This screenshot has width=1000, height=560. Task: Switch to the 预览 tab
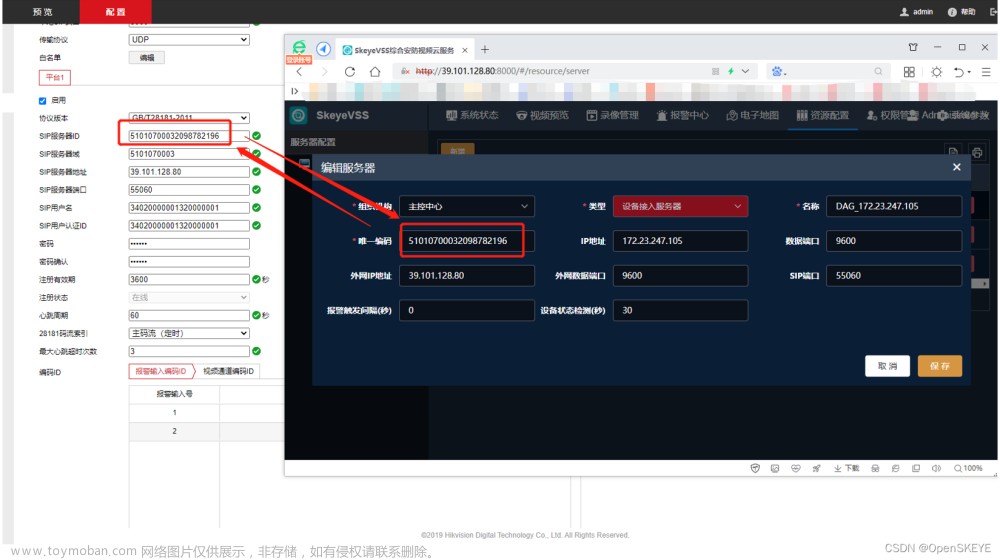point(43,12)
